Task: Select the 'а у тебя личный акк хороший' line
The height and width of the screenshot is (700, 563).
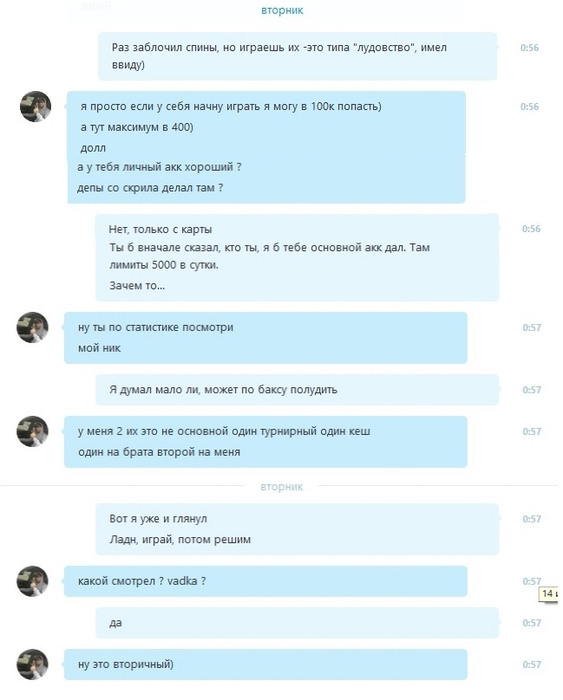Action: click(x=159, y=167)
